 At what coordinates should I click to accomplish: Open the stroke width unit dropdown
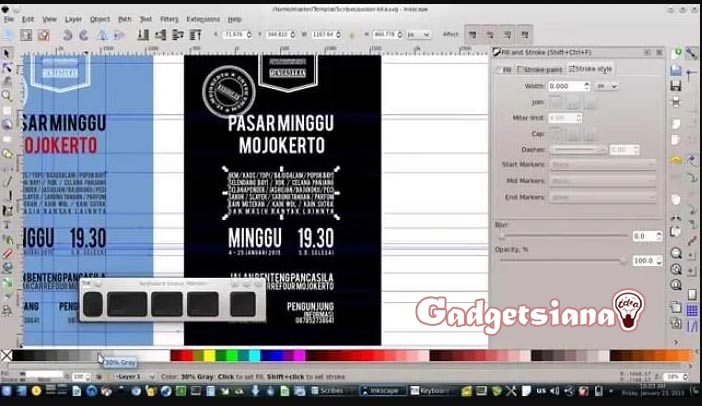point(607,86)
